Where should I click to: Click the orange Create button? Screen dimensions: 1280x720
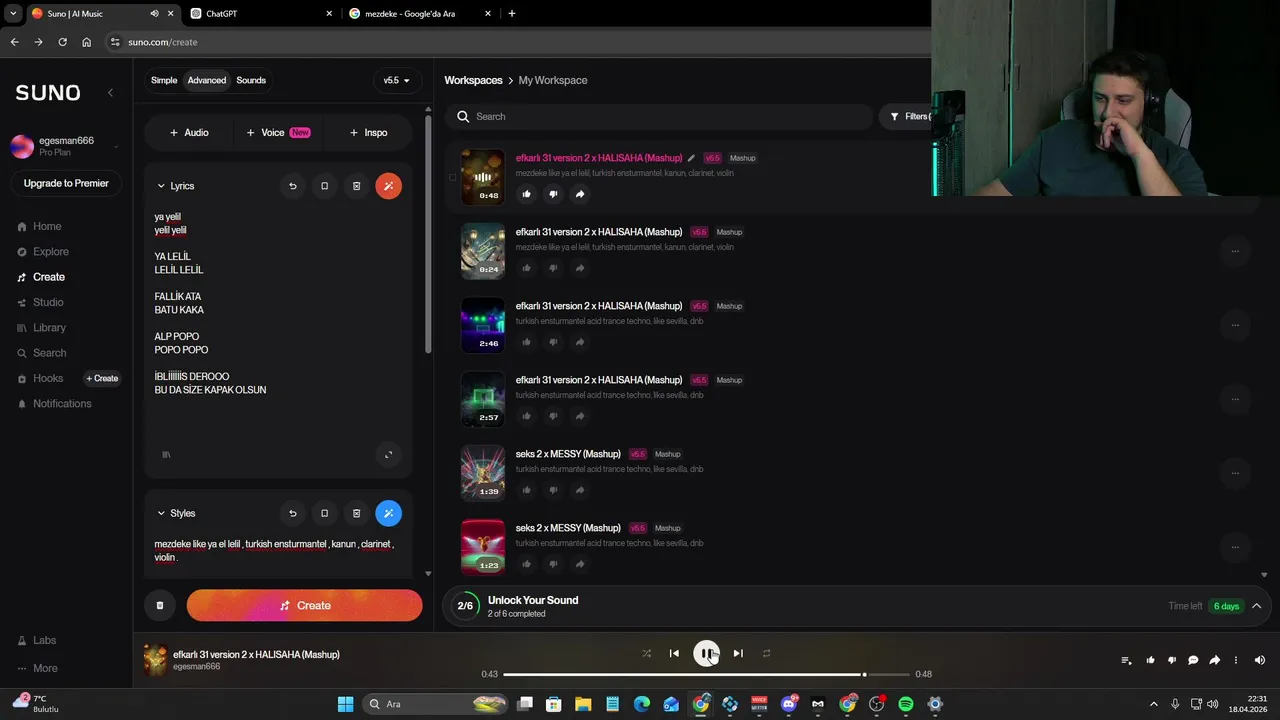pyautogui.click(x=304, y=605)
